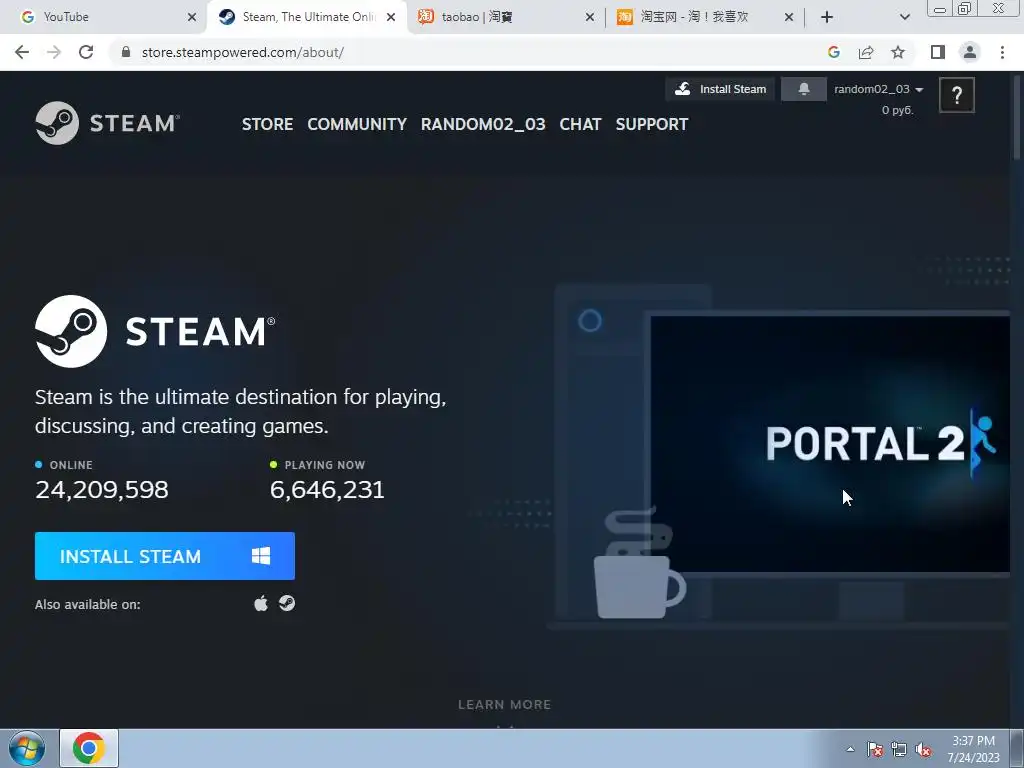This screenshot has height=768, width=1024.
Task: Click the large Steam logo on page
Action: (x=155, y=331)
